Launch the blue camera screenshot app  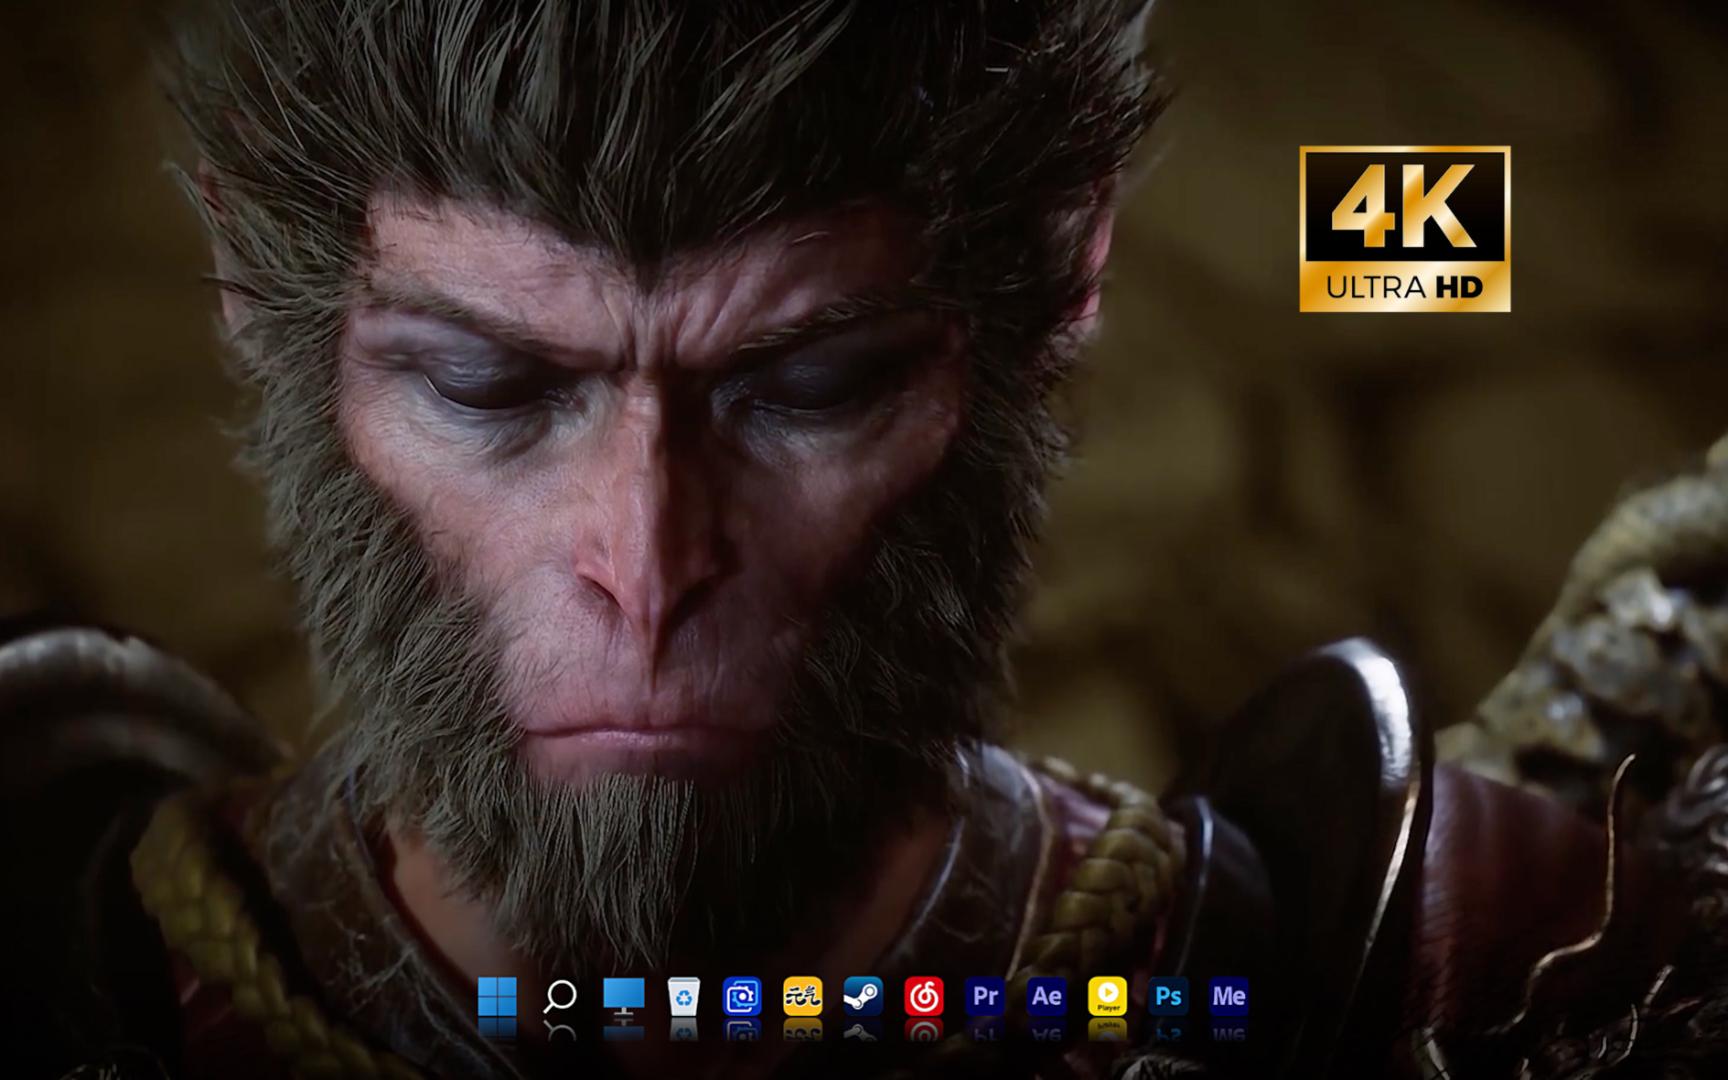(x=742, y=996)
